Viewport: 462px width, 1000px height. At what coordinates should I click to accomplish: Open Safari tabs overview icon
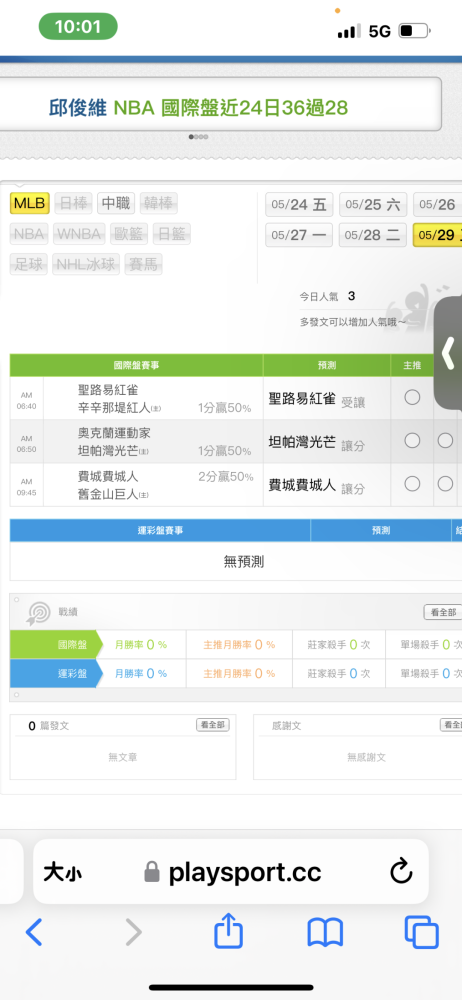pyautogui.click(x=422, y=932)
